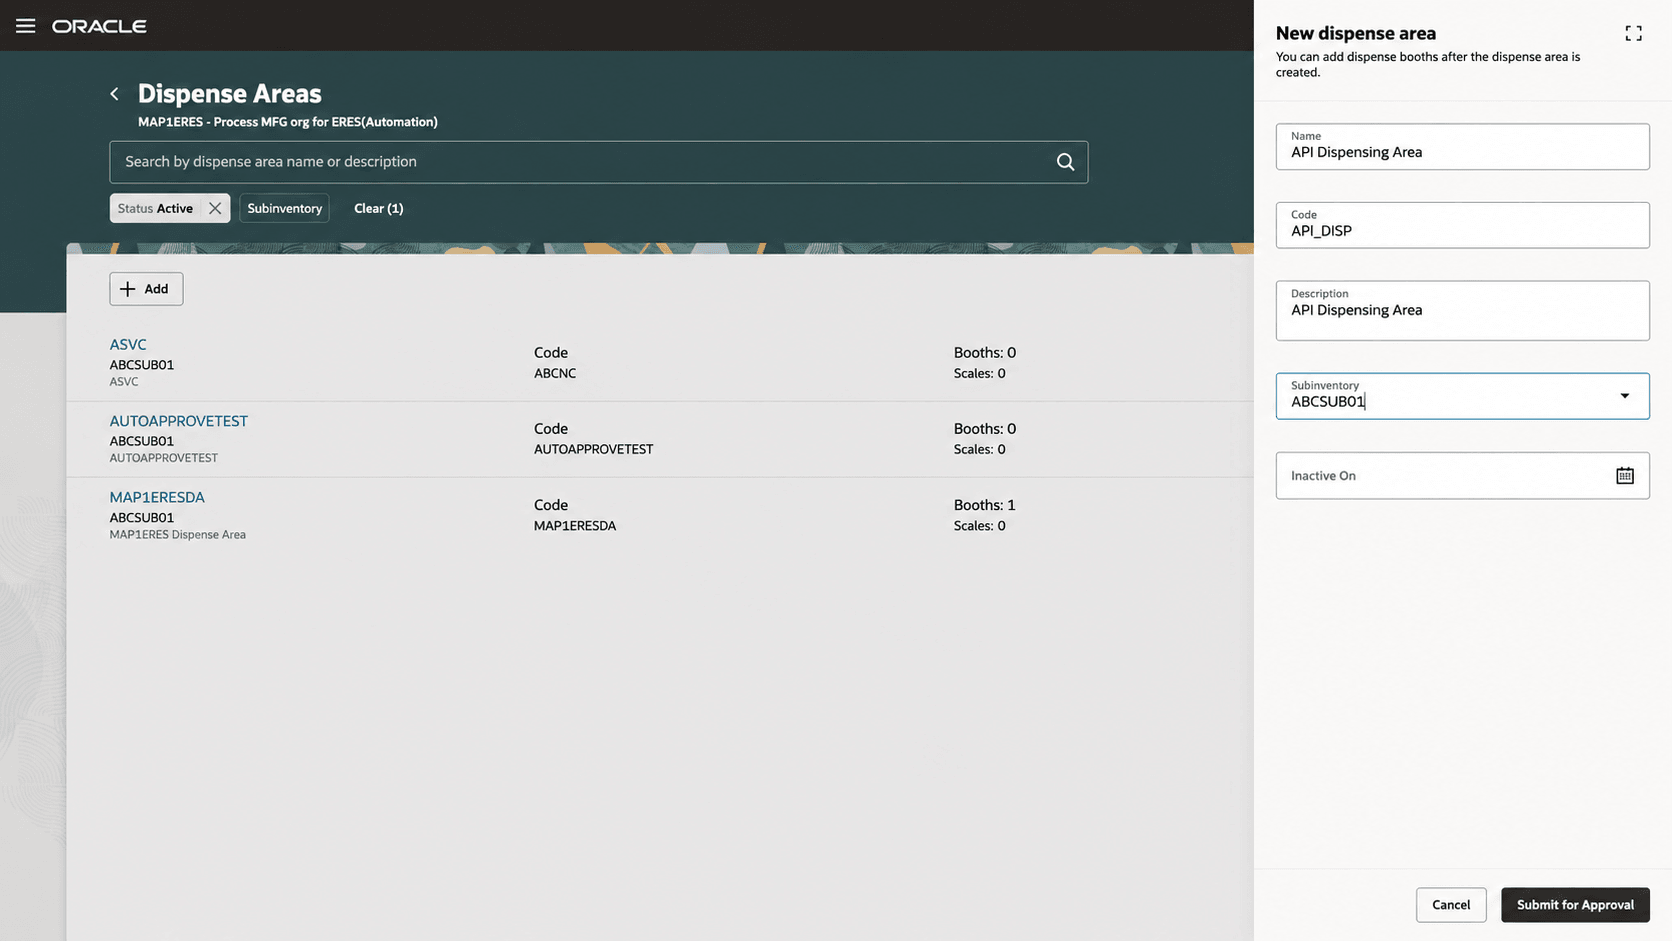This screenshot has width=1672, height=941.
Task: Cancel the new dispense area form
Action: (x=1451, y=905)
